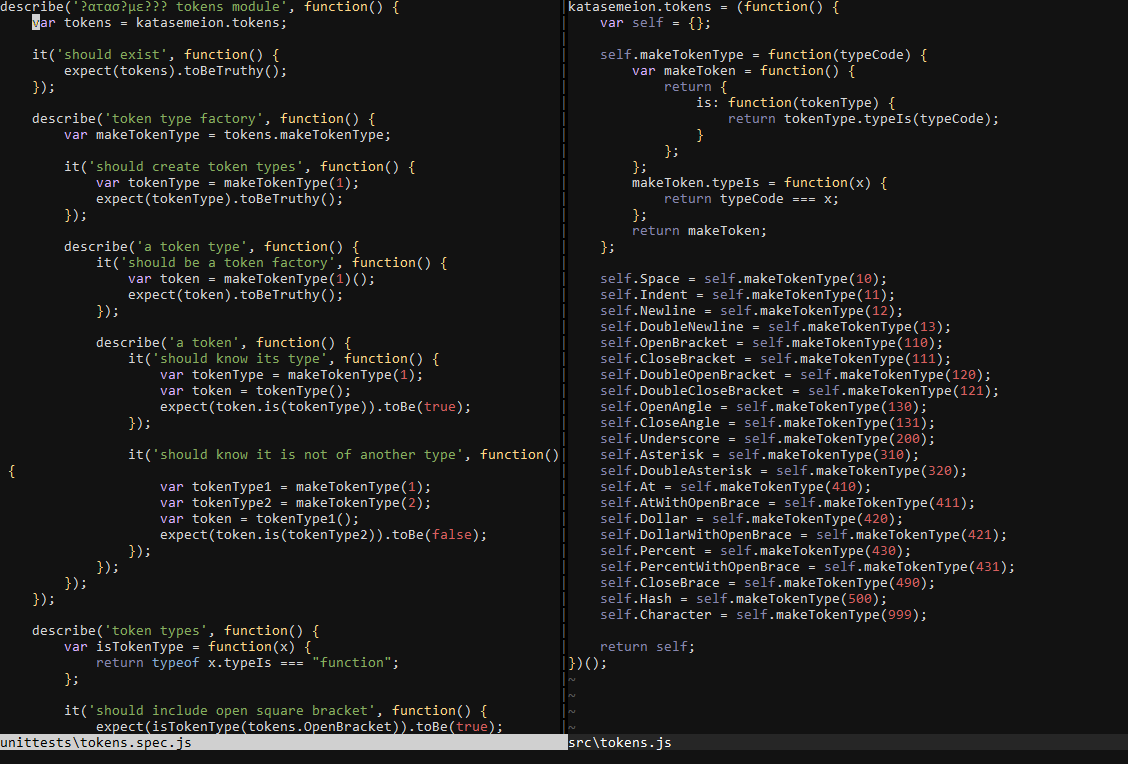The image size is (1128, 764).
Task: Click 'var tokenType2 = makeTokenType(2);' line
Action: [296, 503]
